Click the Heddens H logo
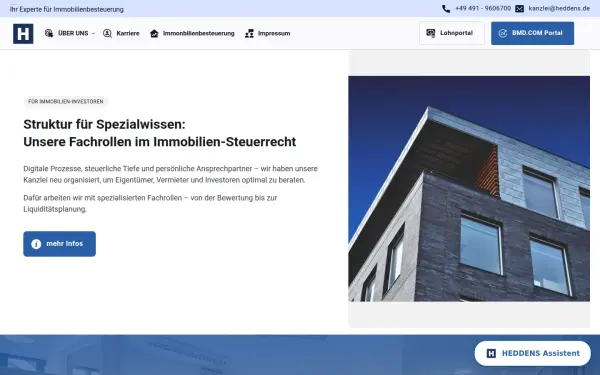The image size is (600, 375). (23, 34)
